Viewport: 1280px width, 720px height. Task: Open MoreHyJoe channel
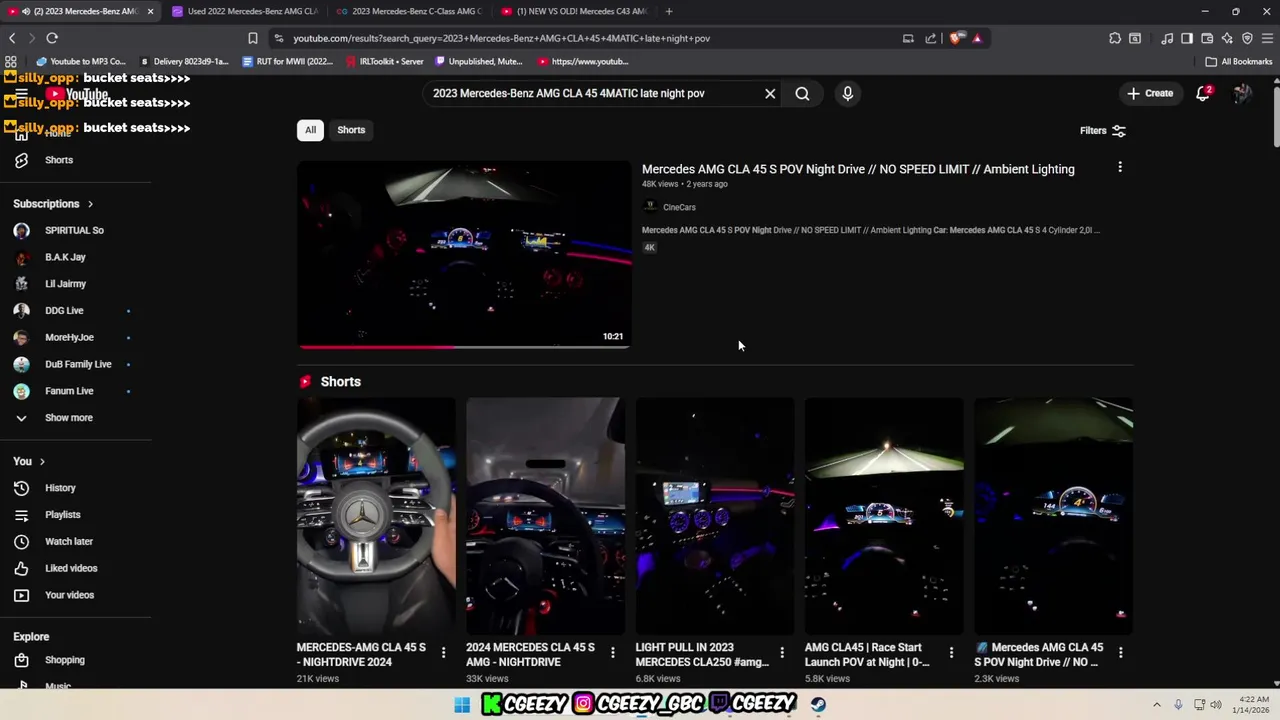click(x=69, y=338)
